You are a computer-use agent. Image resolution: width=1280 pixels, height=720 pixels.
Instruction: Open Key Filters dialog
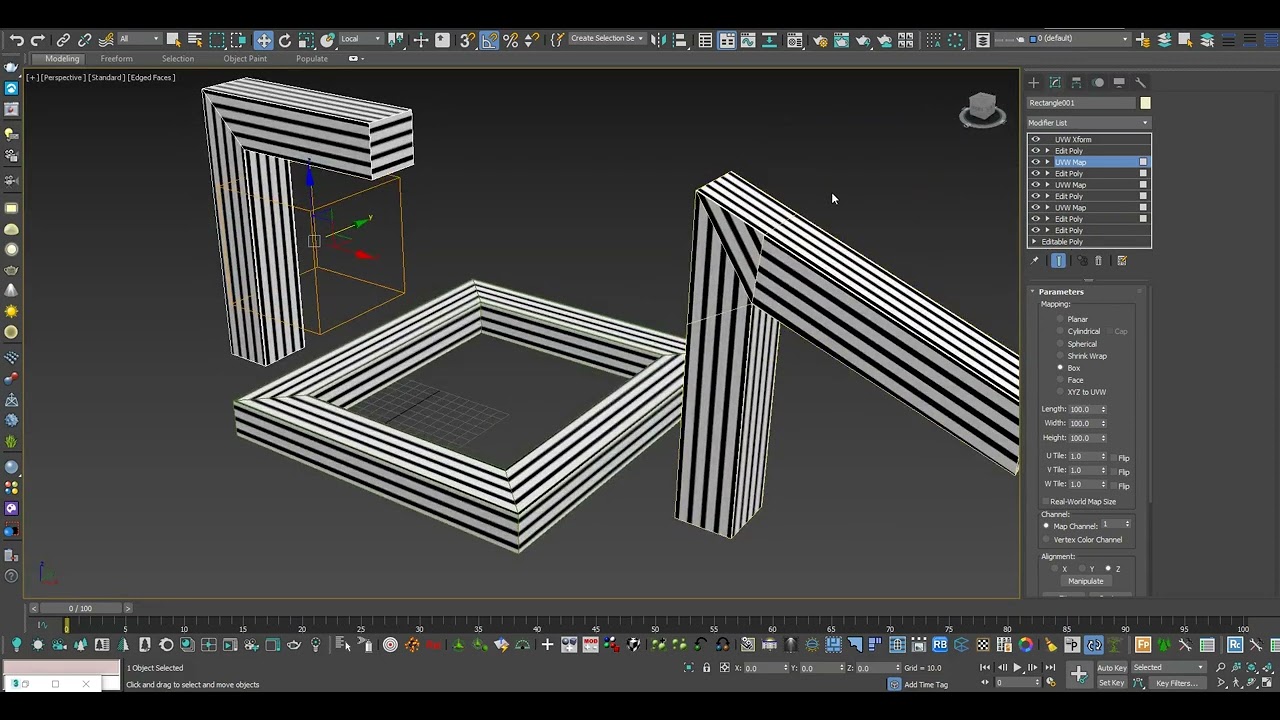pyautogui.click(x=1177, y=683)
